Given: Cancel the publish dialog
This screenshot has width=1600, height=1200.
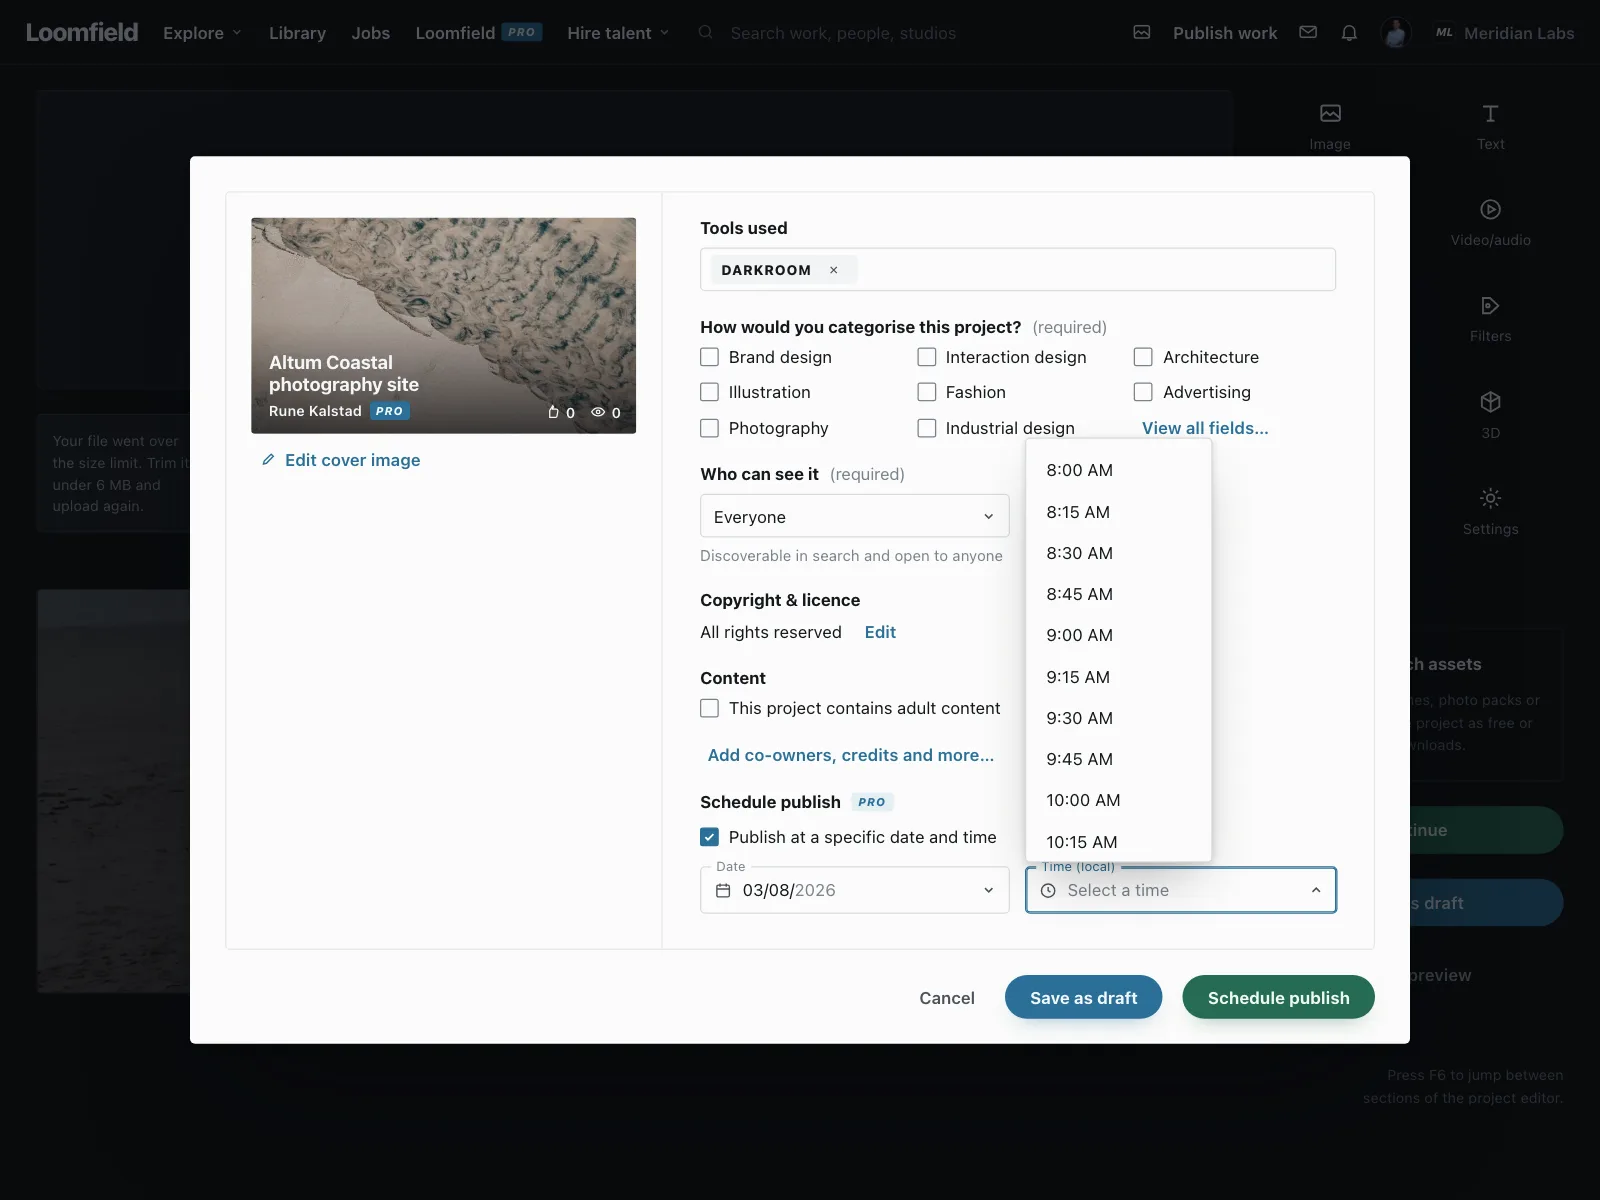Looking at the screenshot, I should pos(947,998).
